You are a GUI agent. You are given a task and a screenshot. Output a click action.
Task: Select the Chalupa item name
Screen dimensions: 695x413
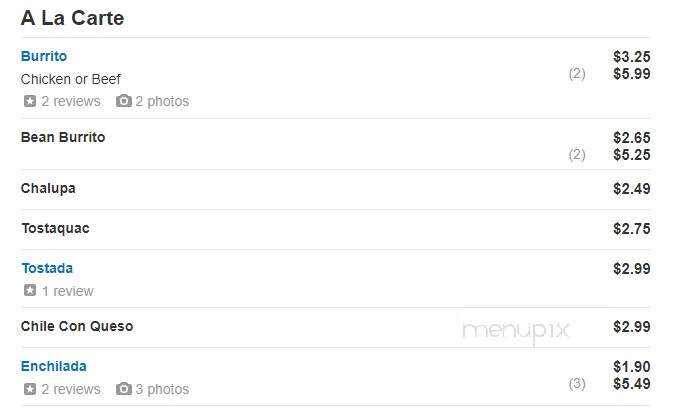[48, 189]
